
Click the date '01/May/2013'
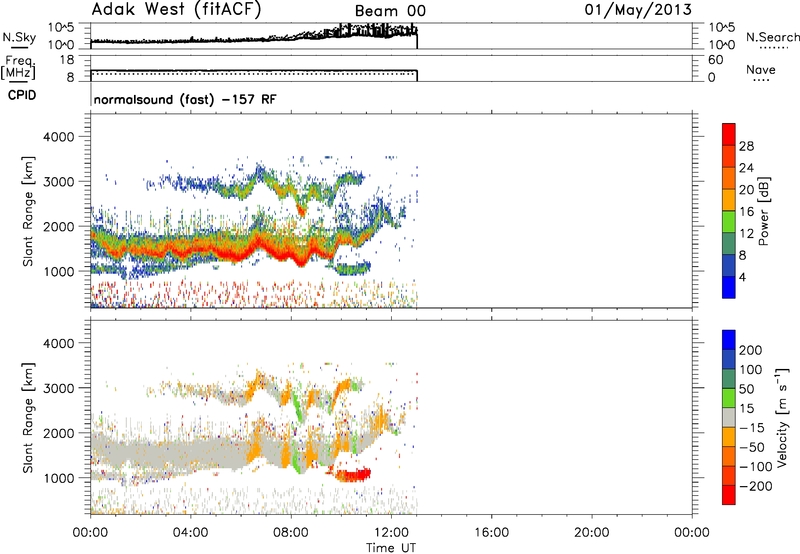(638, 10)
